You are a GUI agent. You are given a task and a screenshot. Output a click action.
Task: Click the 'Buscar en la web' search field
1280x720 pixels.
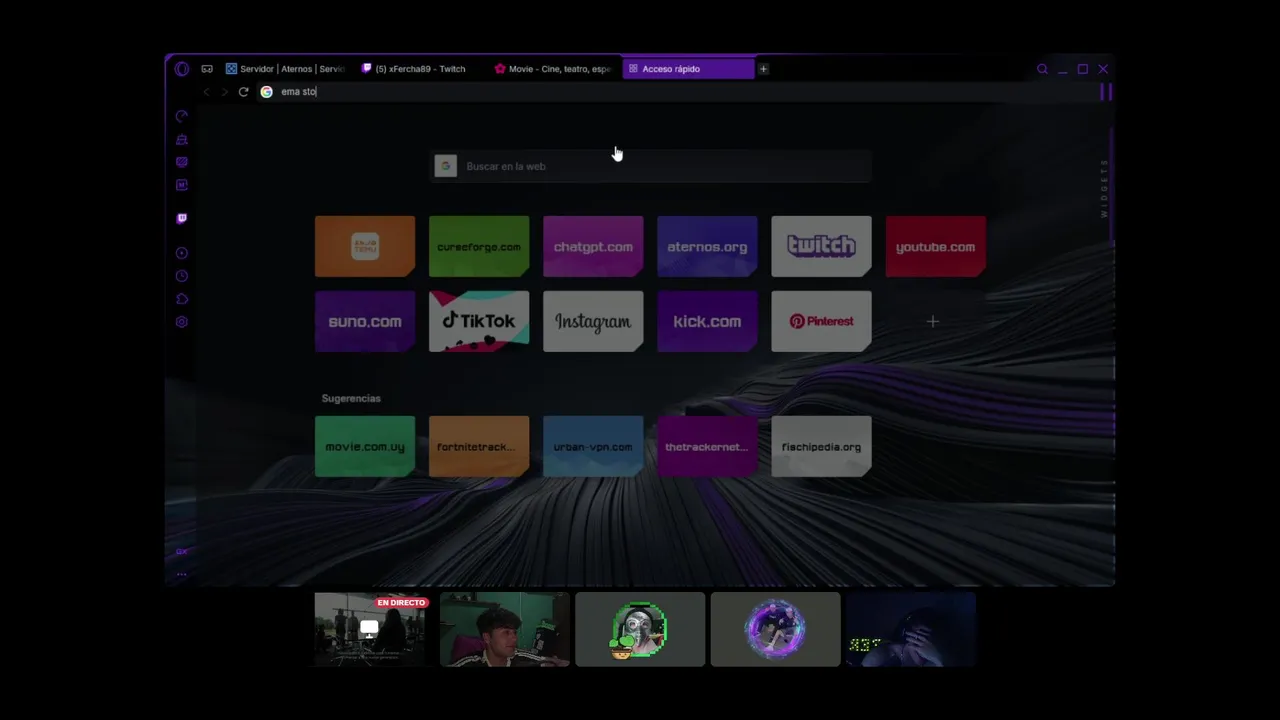click(651, 166)
